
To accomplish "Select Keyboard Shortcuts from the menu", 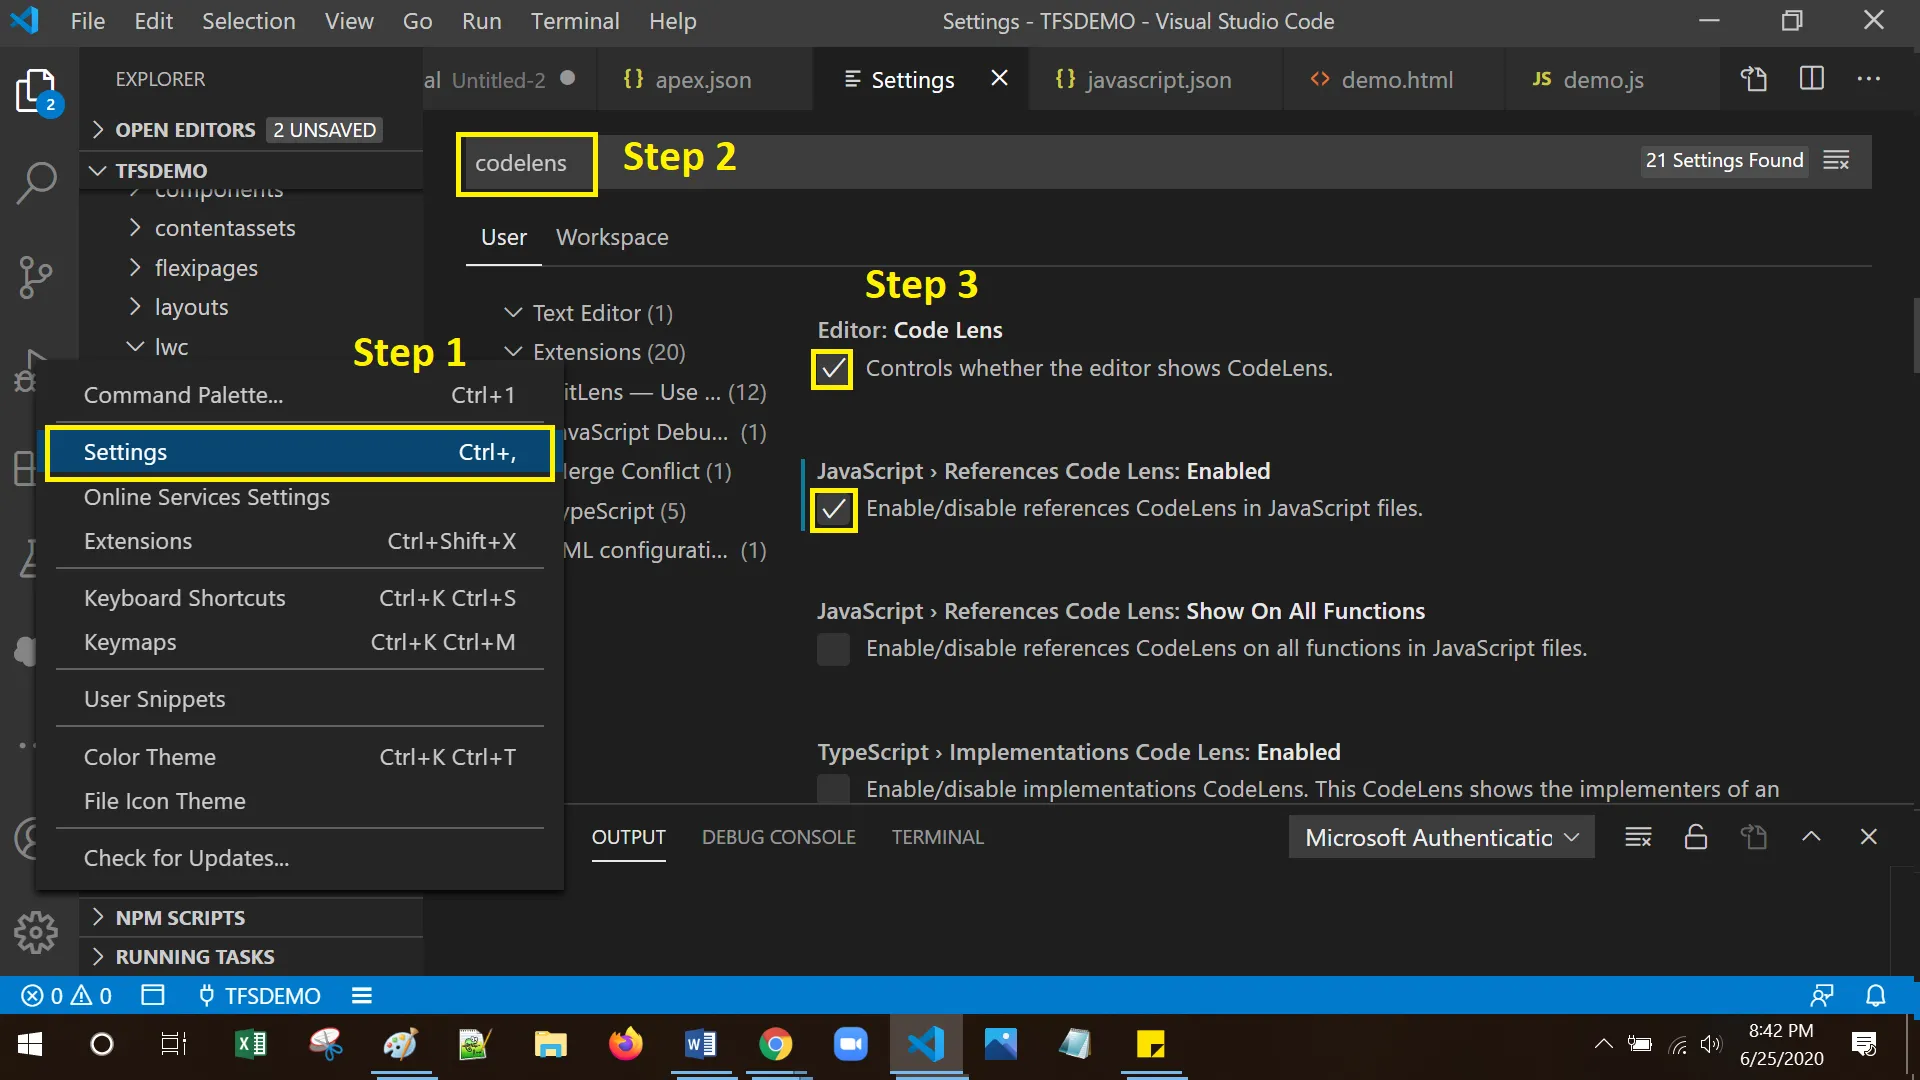I will coord(184,598).
